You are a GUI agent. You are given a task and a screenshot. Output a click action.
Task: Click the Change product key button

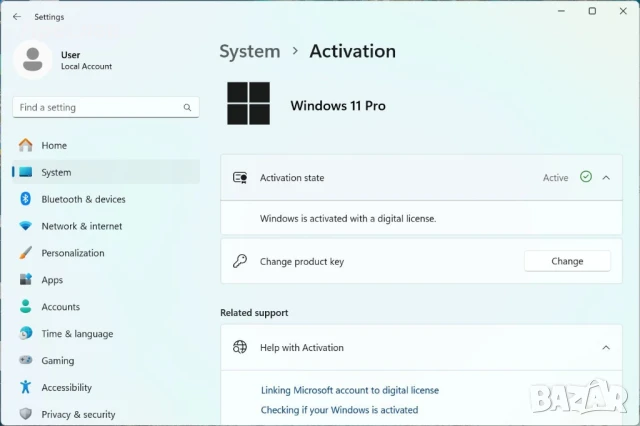click(567, 262)
